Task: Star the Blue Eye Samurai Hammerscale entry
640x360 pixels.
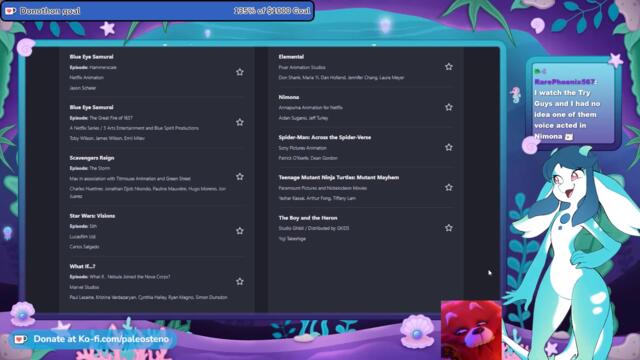Action: [240, 72]
